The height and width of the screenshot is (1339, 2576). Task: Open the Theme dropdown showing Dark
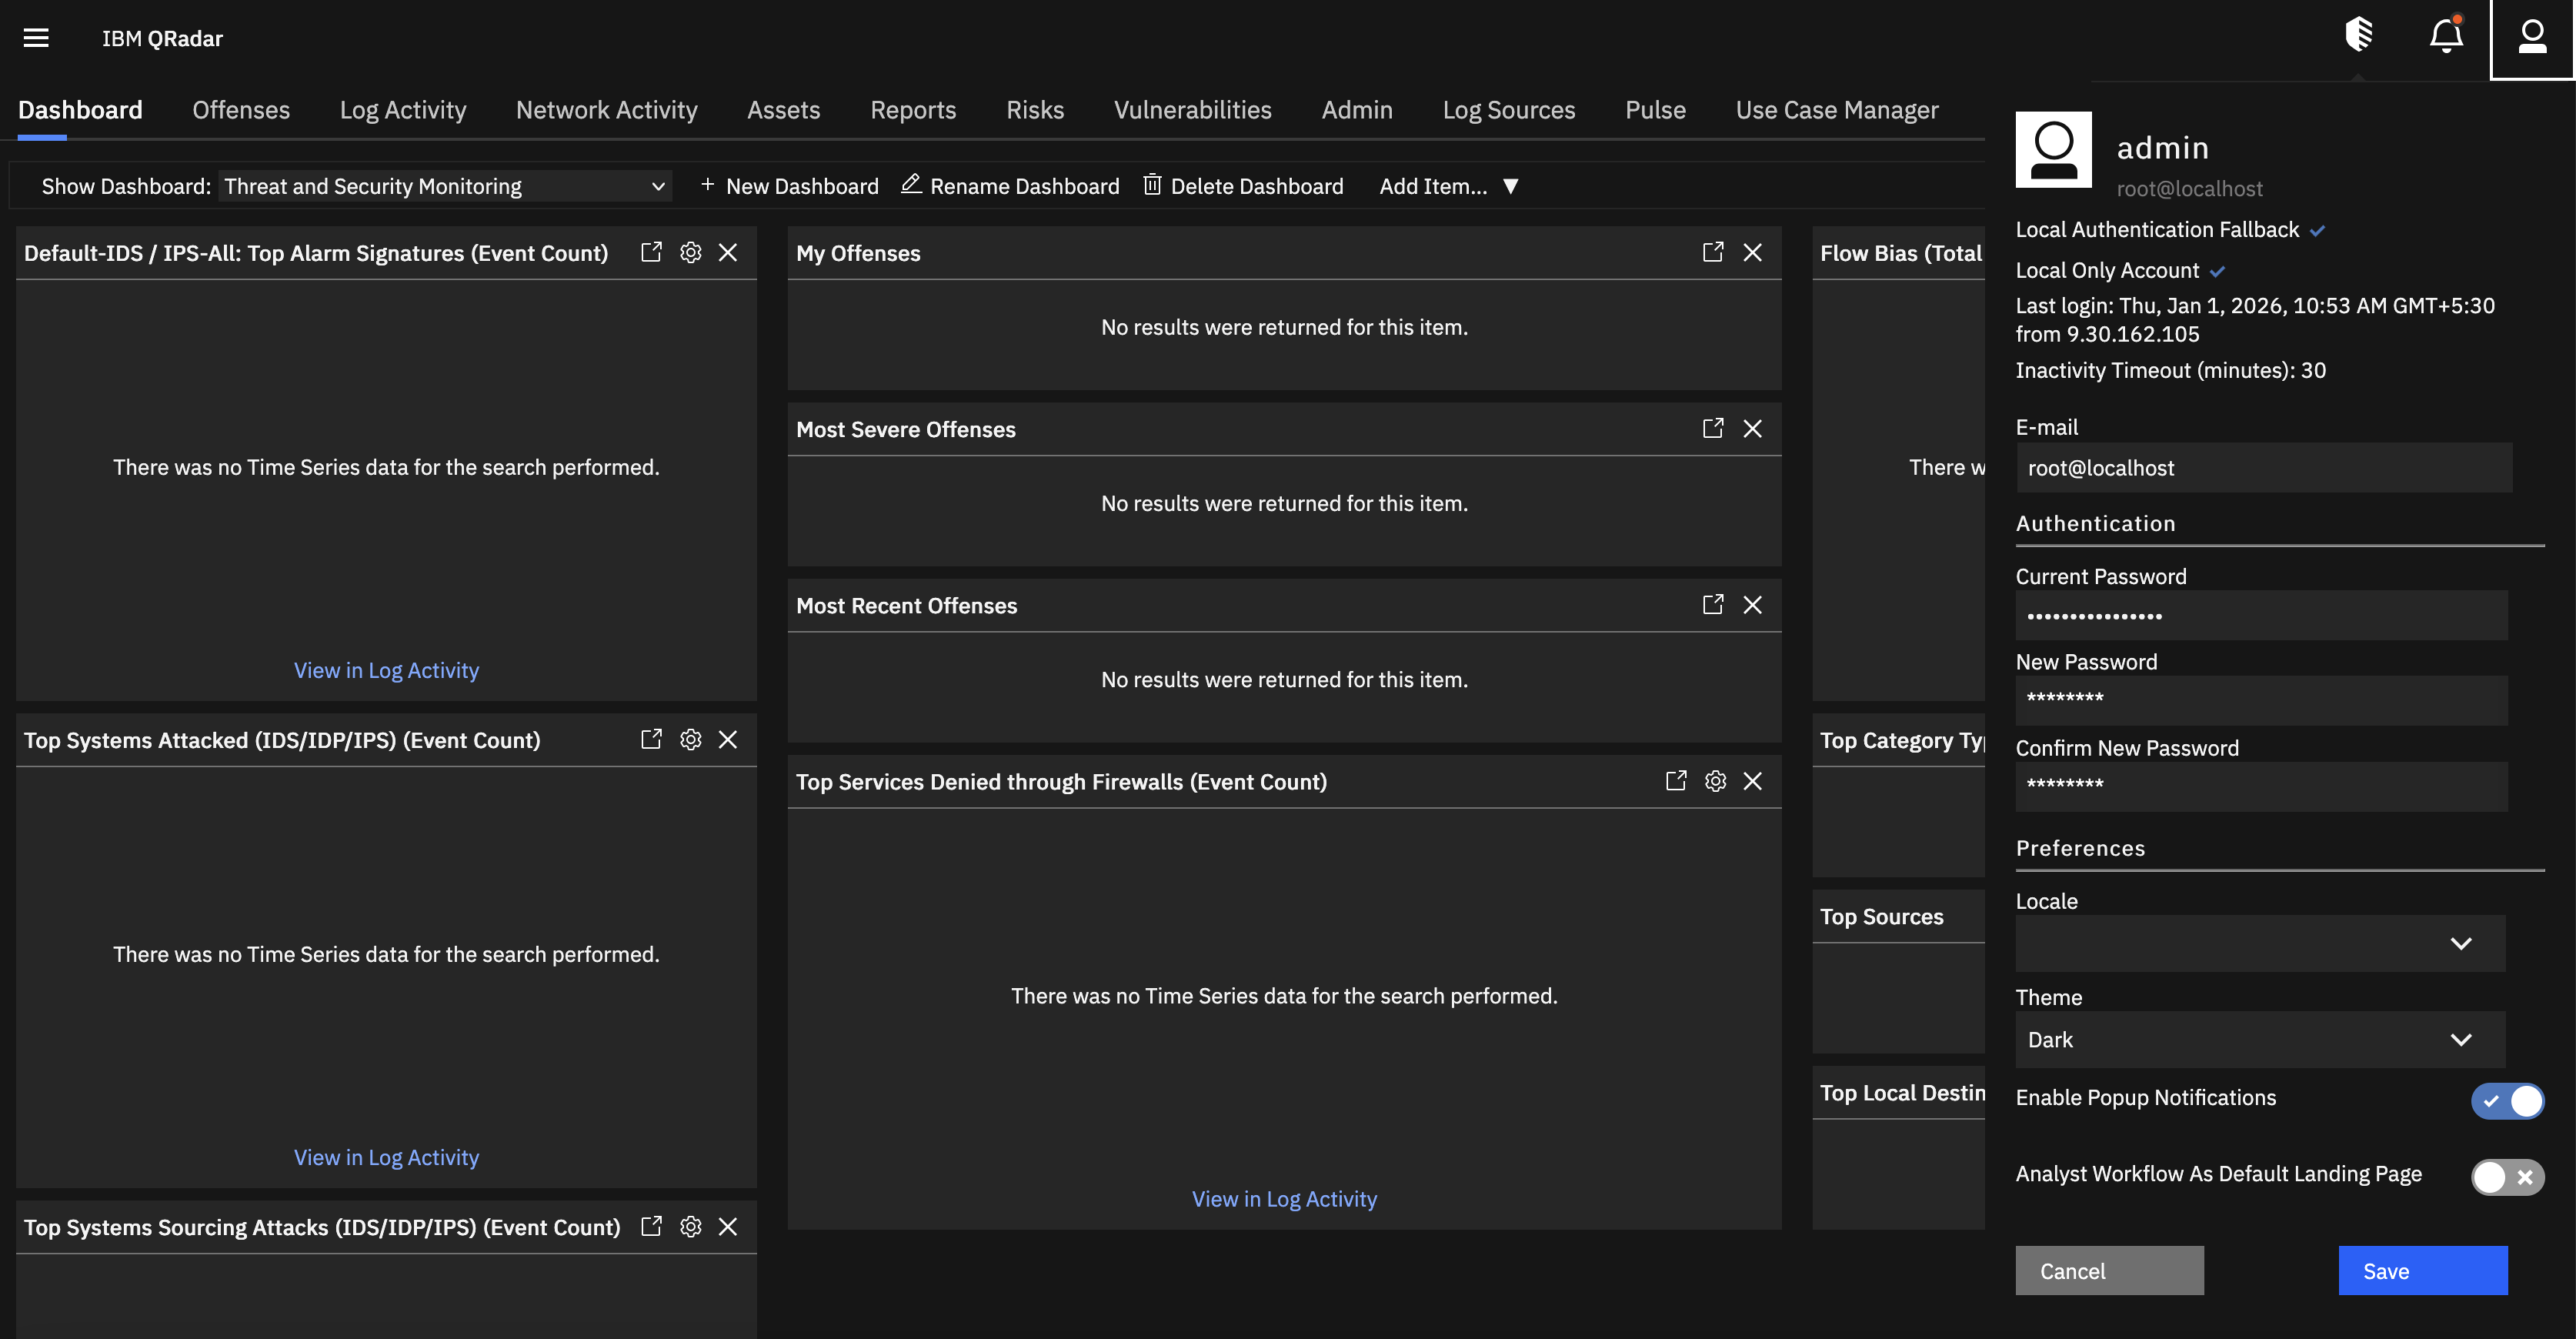click(2260, 1040)
